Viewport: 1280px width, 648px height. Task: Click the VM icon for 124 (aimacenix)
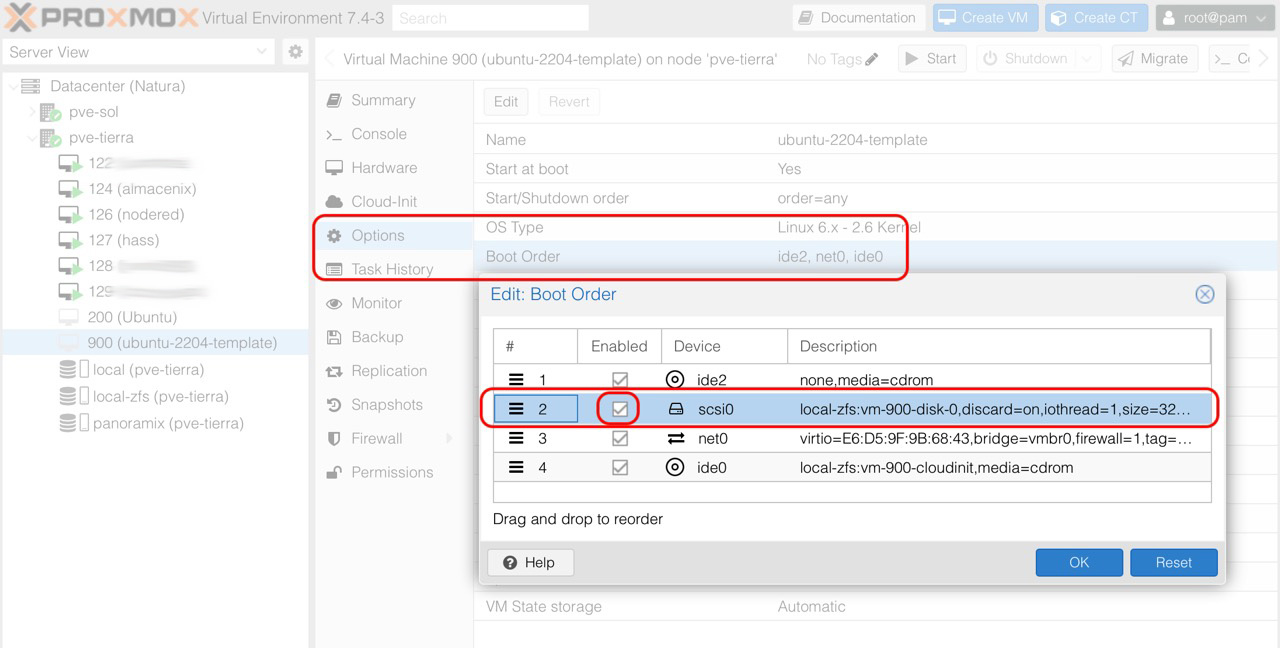(70, 189)
